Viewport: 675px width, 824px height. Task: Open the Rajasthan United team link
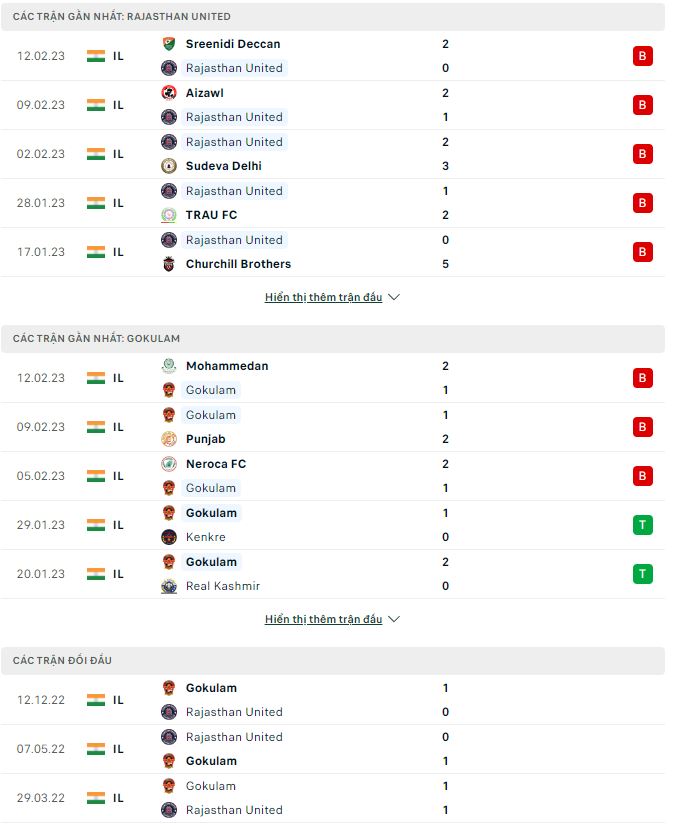click(234, 68)
